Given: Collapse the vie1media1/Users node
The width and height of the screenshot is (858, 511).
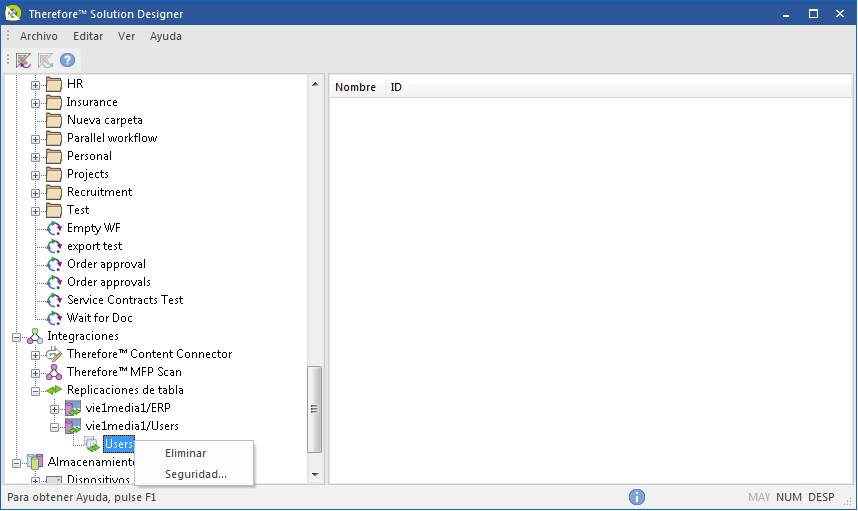Looking at the screenshot, I should pyautogui.click(x=54, y=427).
